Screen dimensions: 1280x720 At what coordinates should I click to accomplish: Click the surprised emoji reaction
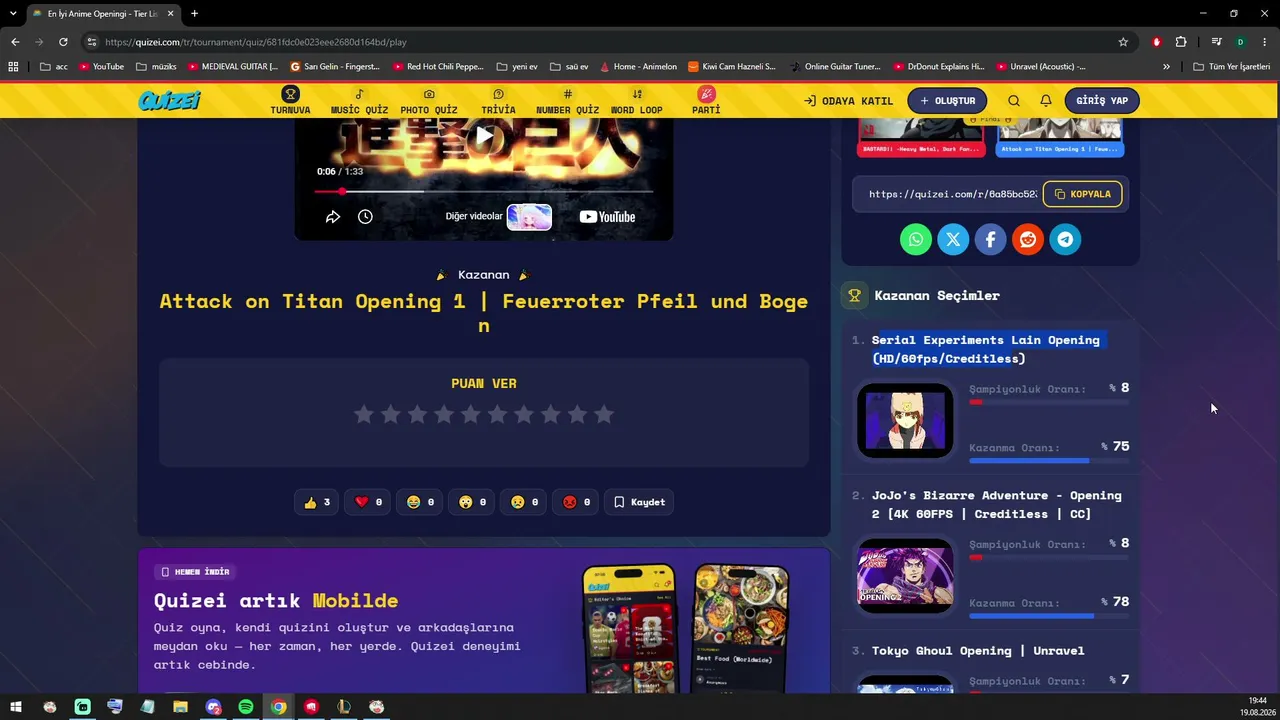(x=473, y=502)
